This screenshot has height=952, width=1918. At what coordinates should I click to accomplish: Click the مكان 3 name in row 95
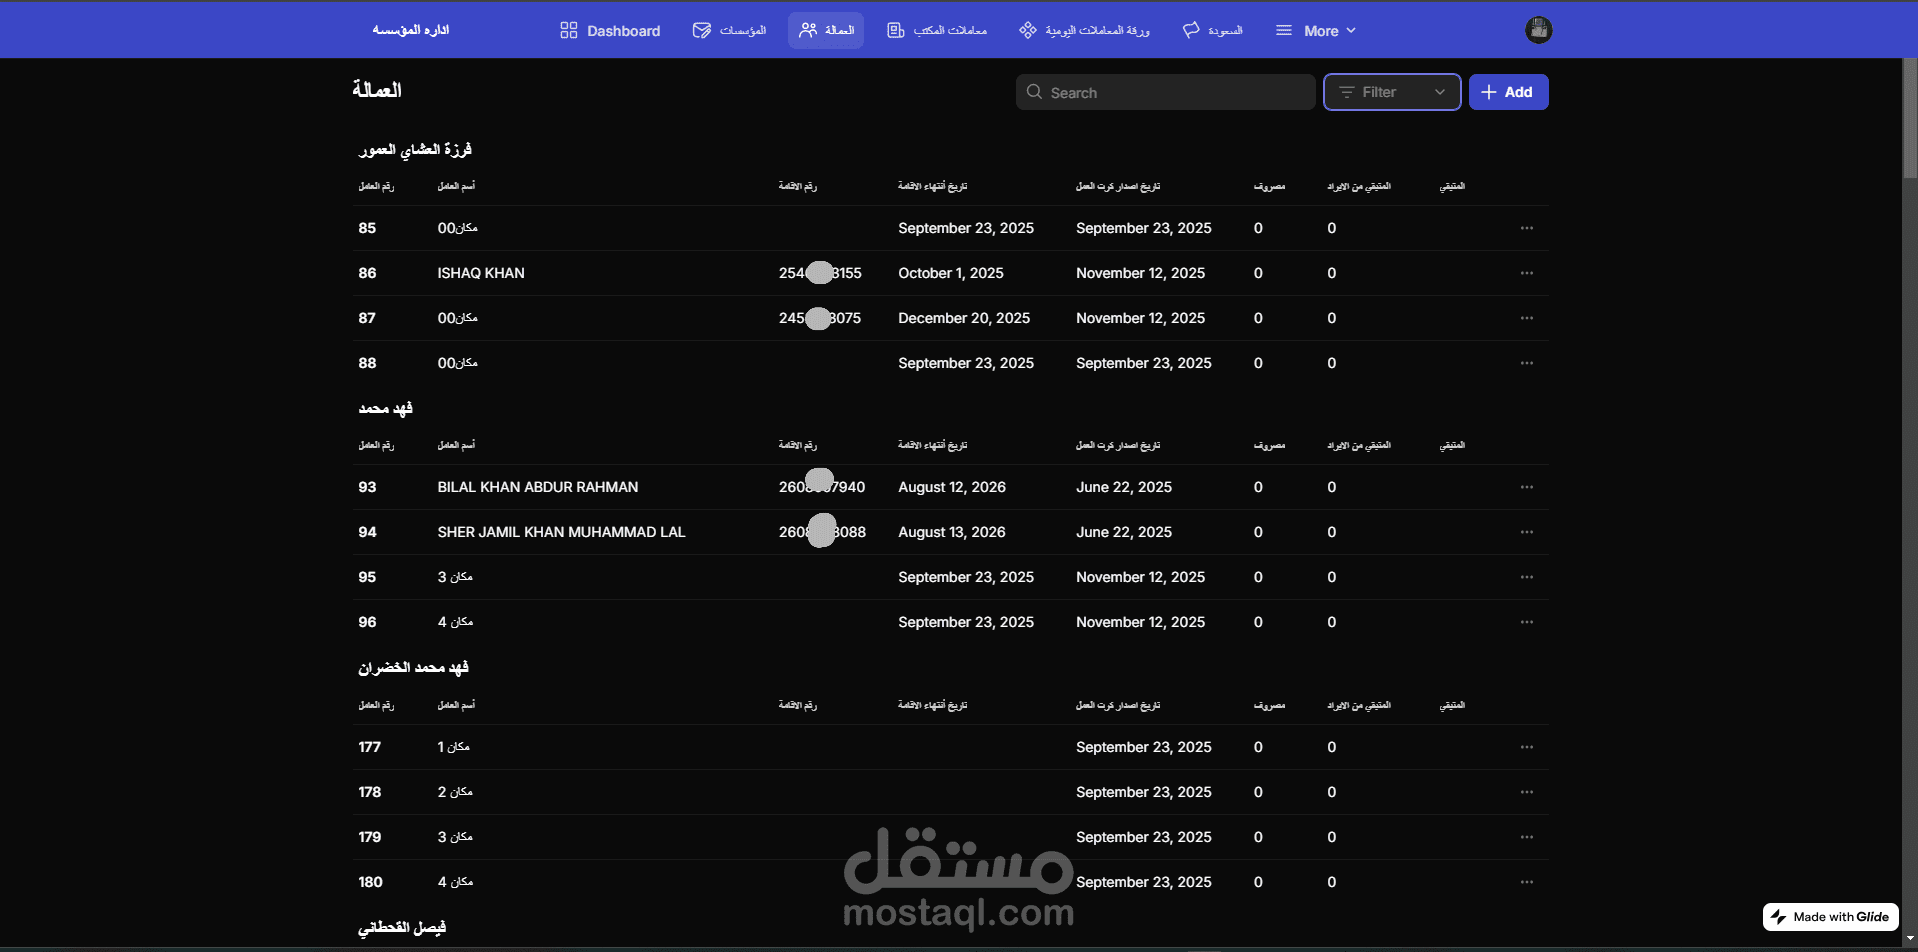pyautogui.click(x=455, y=577)
